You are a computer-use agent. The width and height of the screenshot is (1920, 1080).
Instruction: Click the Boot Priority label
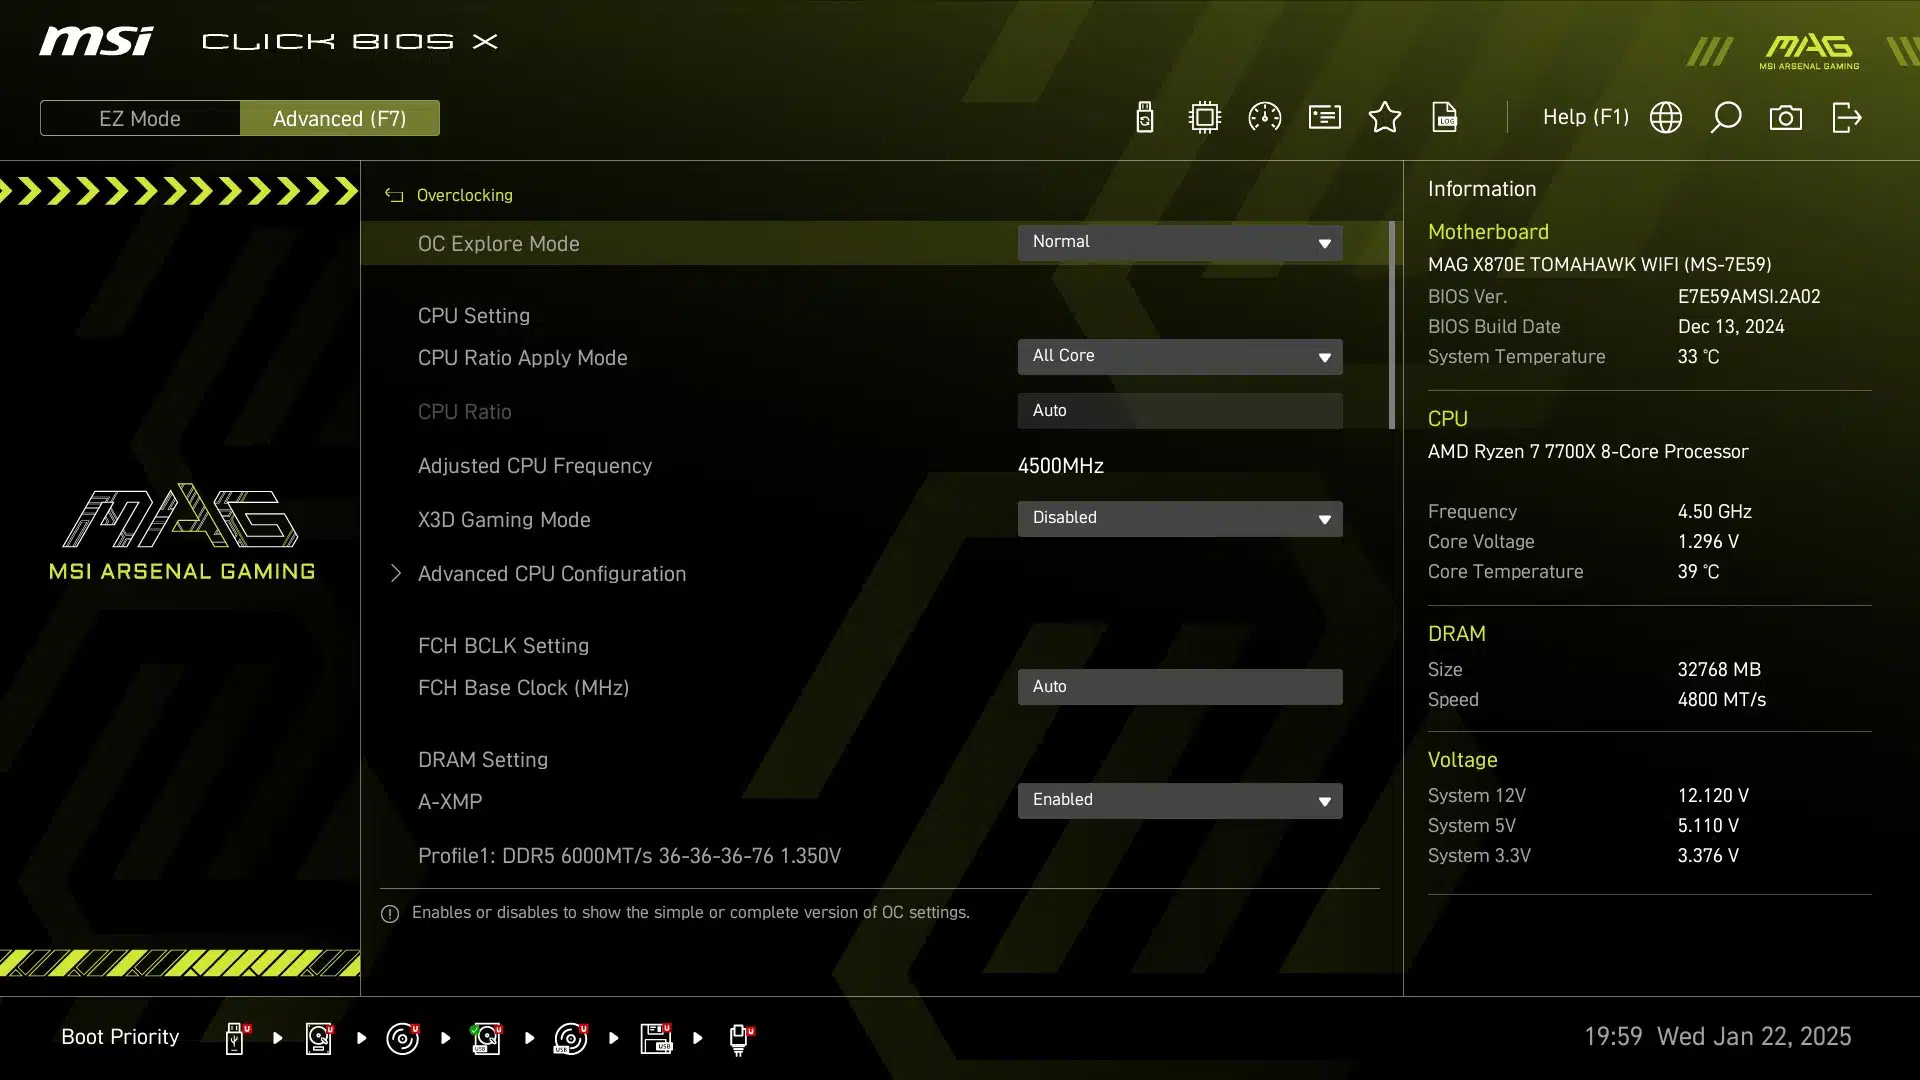click(120, 1037)
